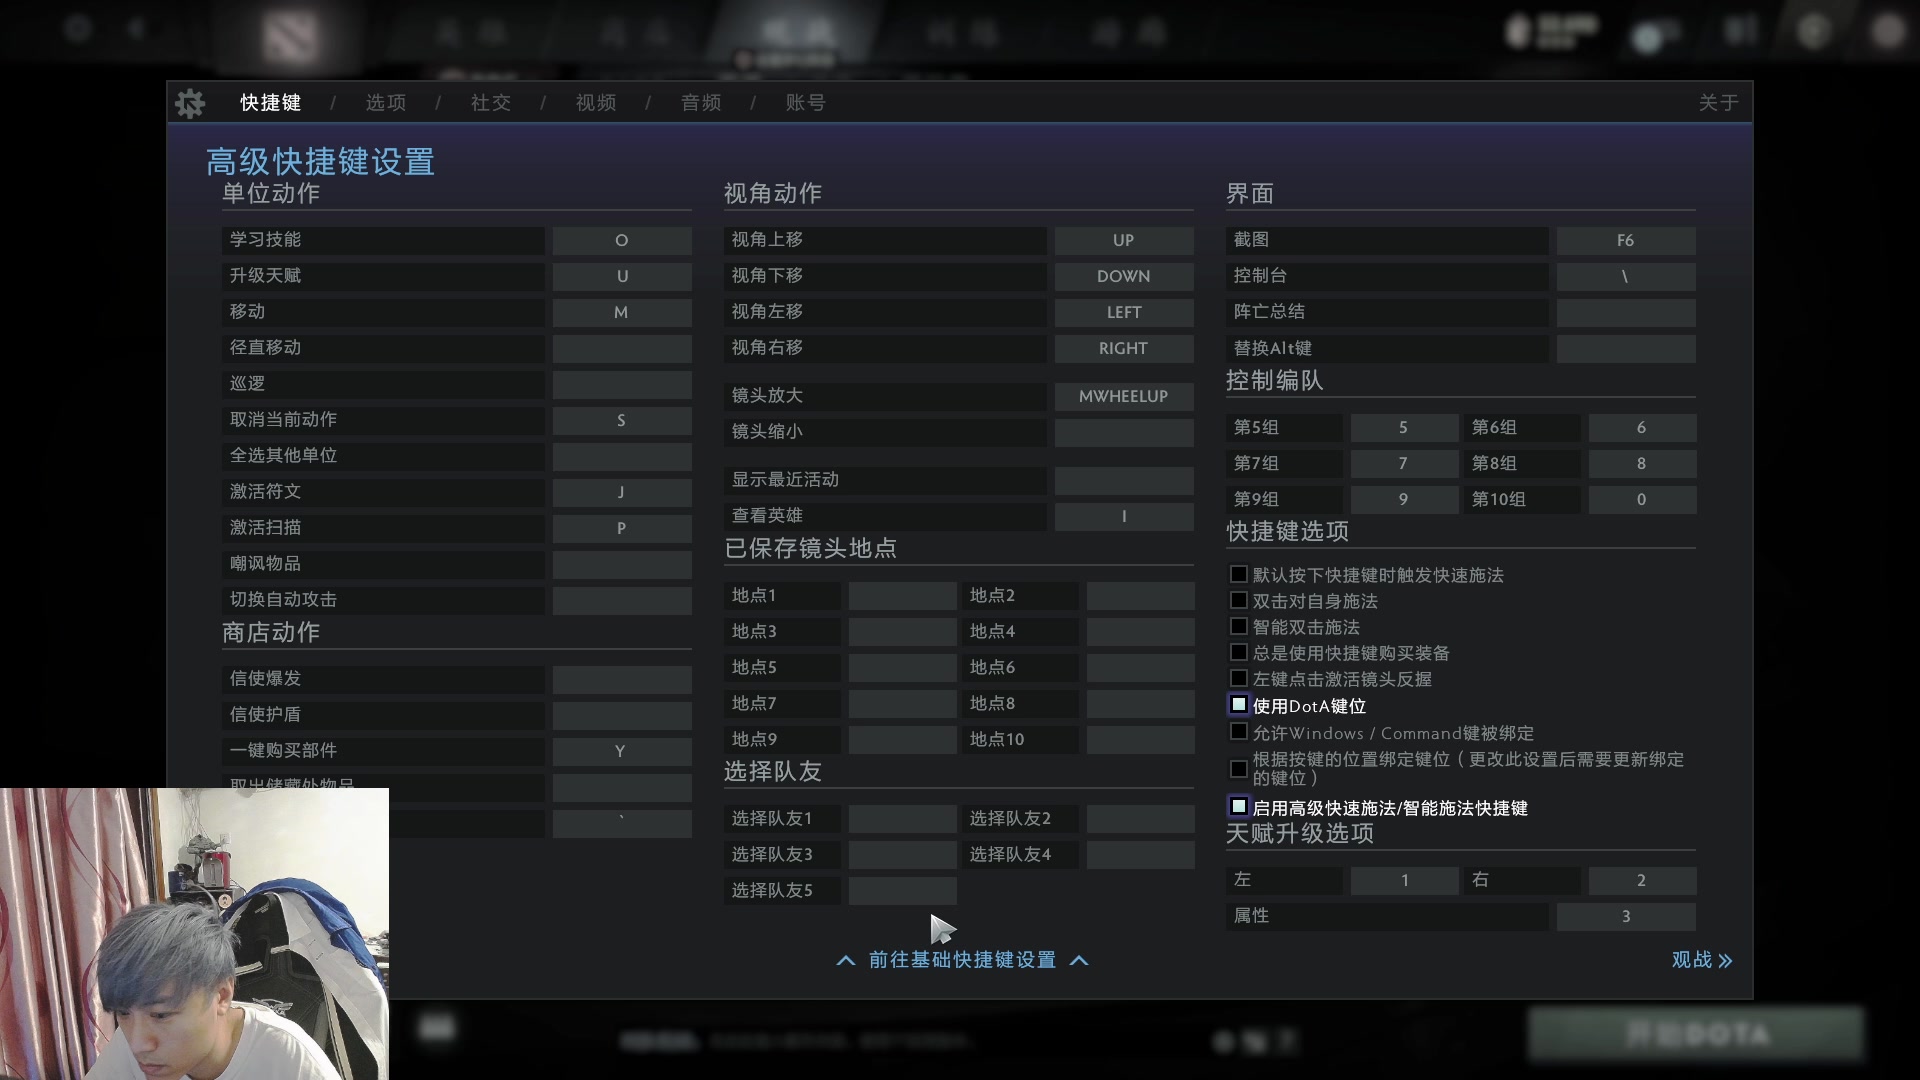Image resolution: width=1920 pixels, height=1080 pixels.
Task: Click the 地点1 camera location binding slot
Action: point(902,595)
